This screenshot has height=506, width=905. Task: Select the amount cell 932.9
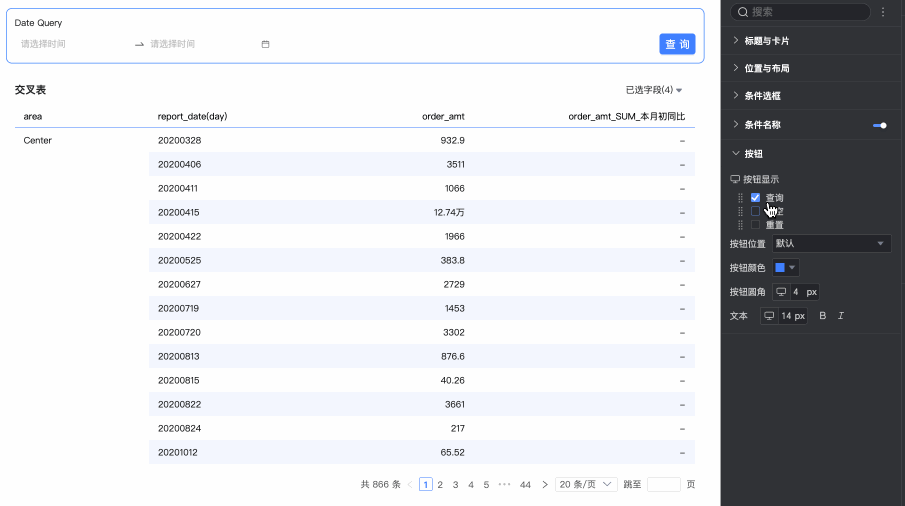(452, 141)
